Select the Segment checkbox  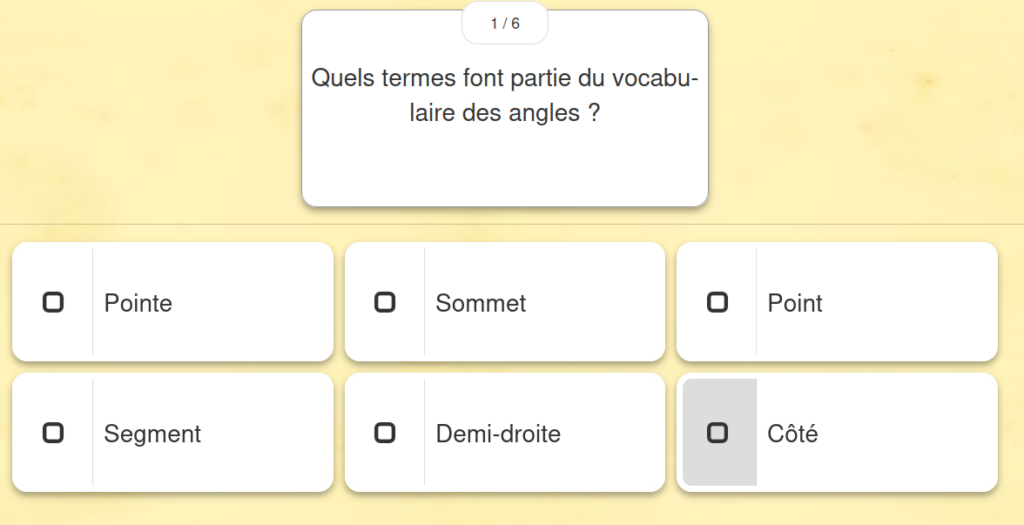53,433
